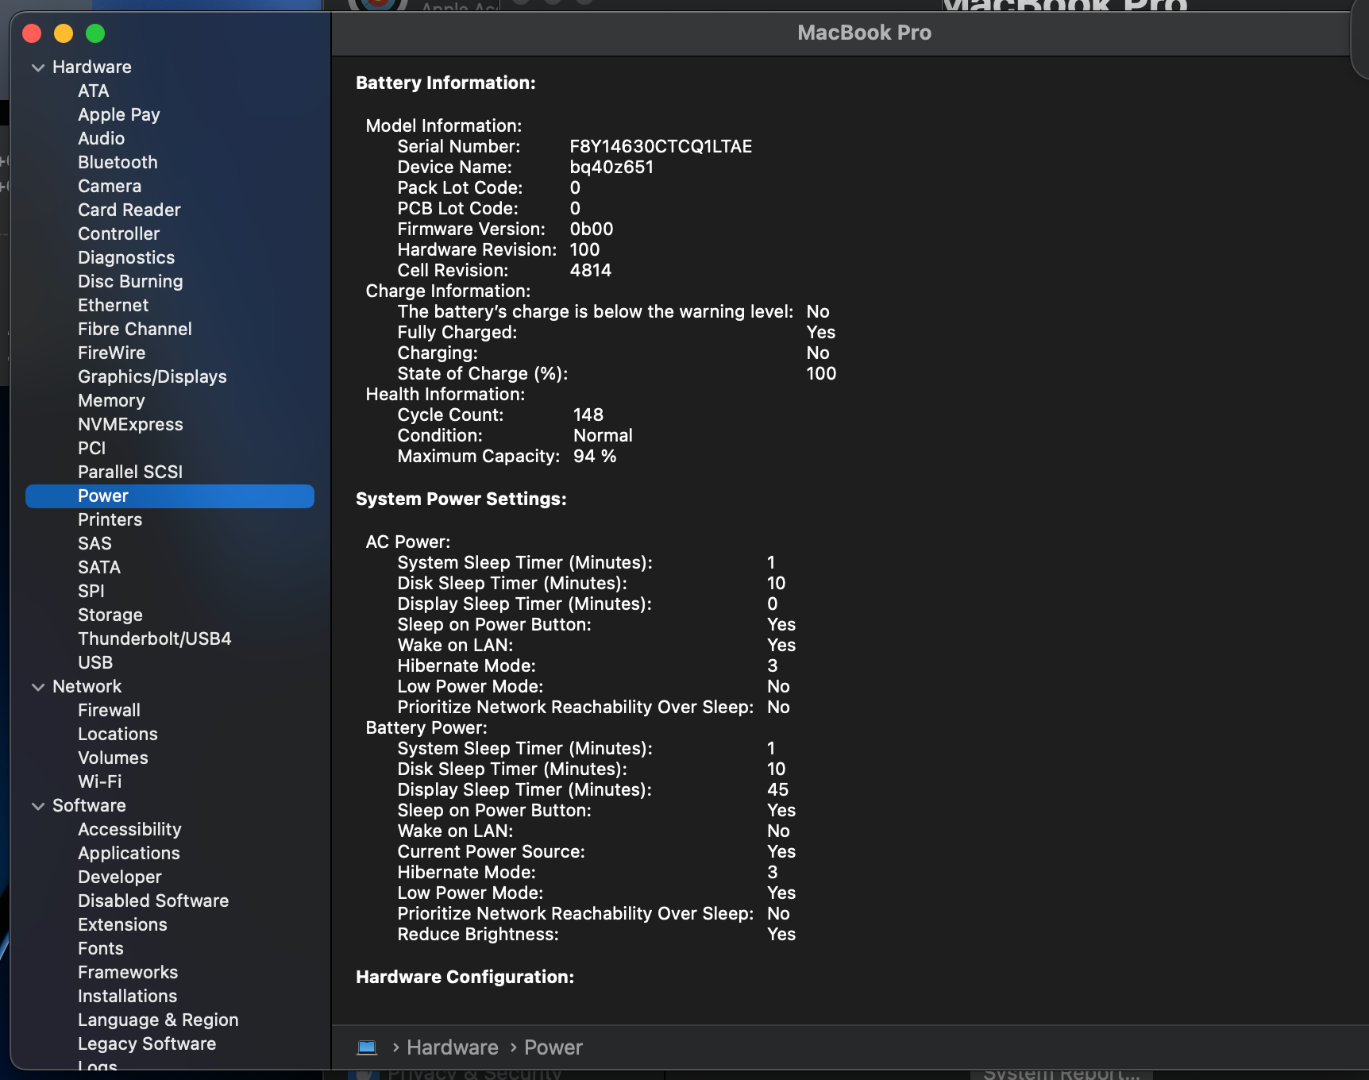
Task: Select Graphics/Displays in sidebar
Action: click(152, 377)
